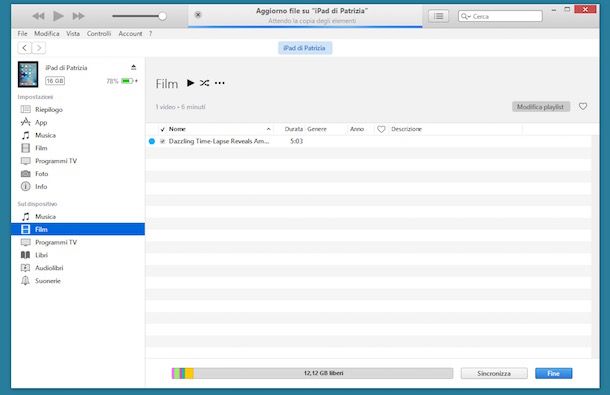The width and height of the screenshot is (610, 395).
Task: Open Programmi TV under Impostazioni
Action: click(56, 161)
